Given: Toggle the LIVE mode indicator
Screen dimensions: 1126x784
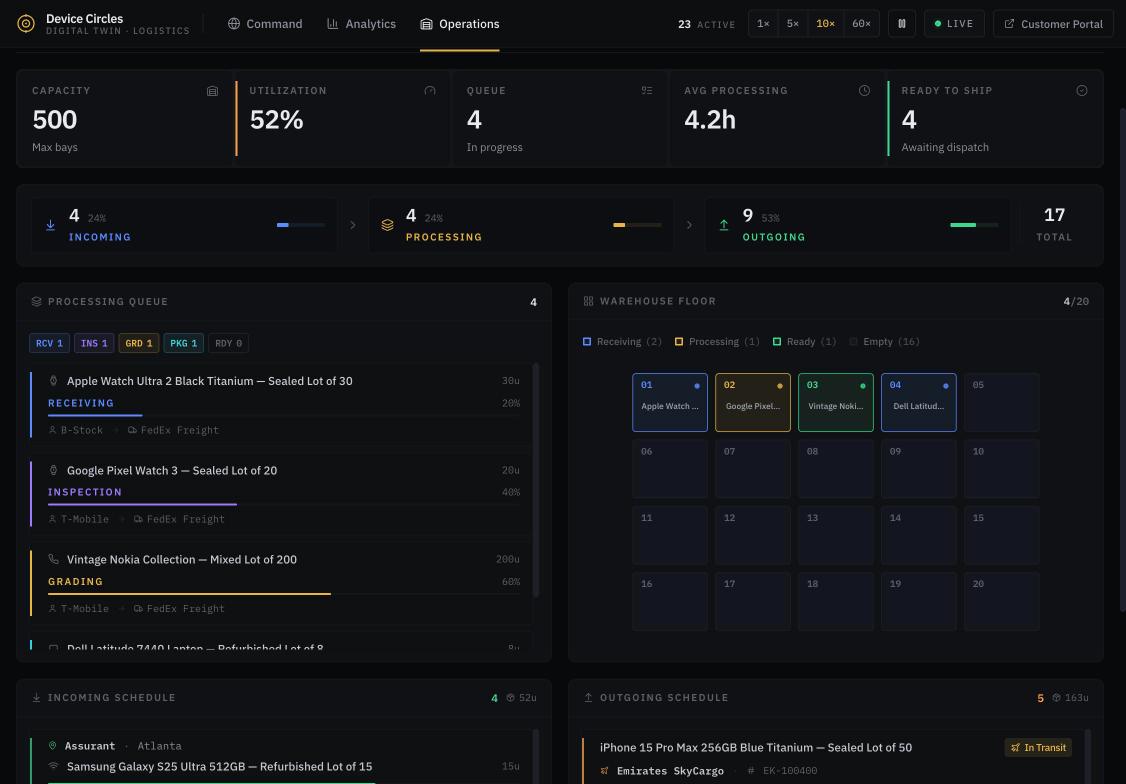Looking at the screenshot, I should pyautogui.click(x=954, y=24).
